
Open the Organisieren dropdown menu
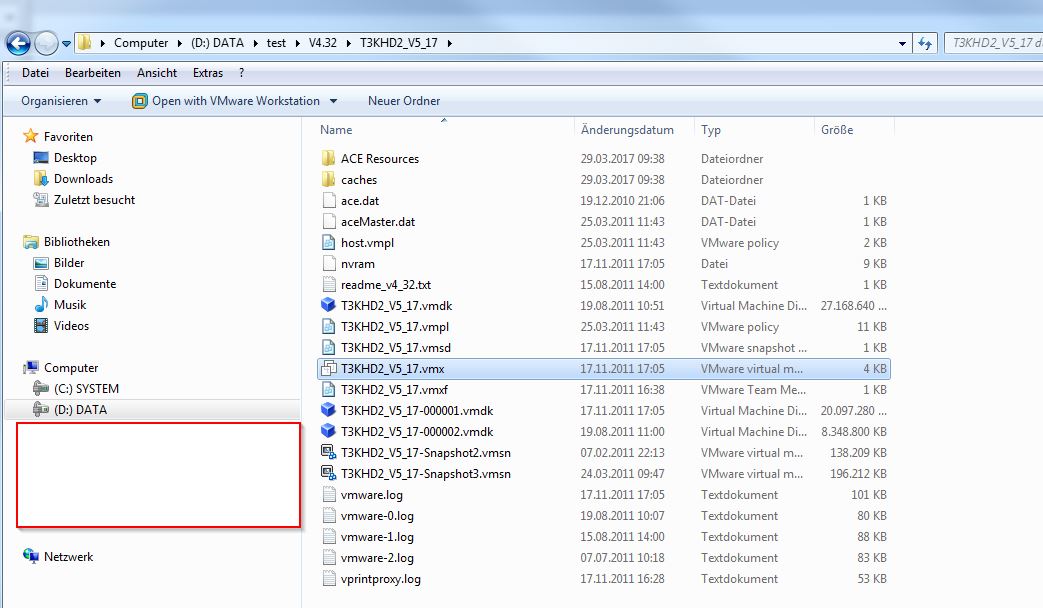61,101
